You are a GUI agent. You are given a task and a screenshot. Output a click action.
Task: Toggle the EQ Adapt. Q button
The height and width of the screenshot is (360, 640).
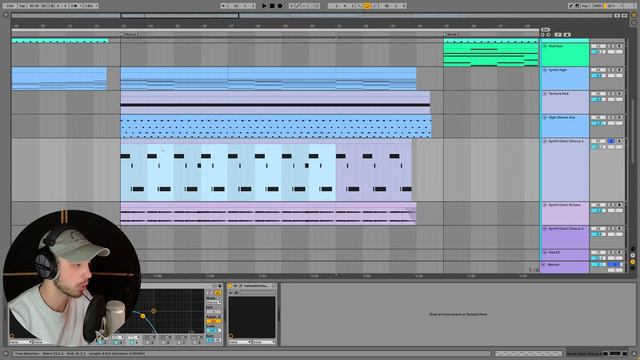click(x=214, y=321)
